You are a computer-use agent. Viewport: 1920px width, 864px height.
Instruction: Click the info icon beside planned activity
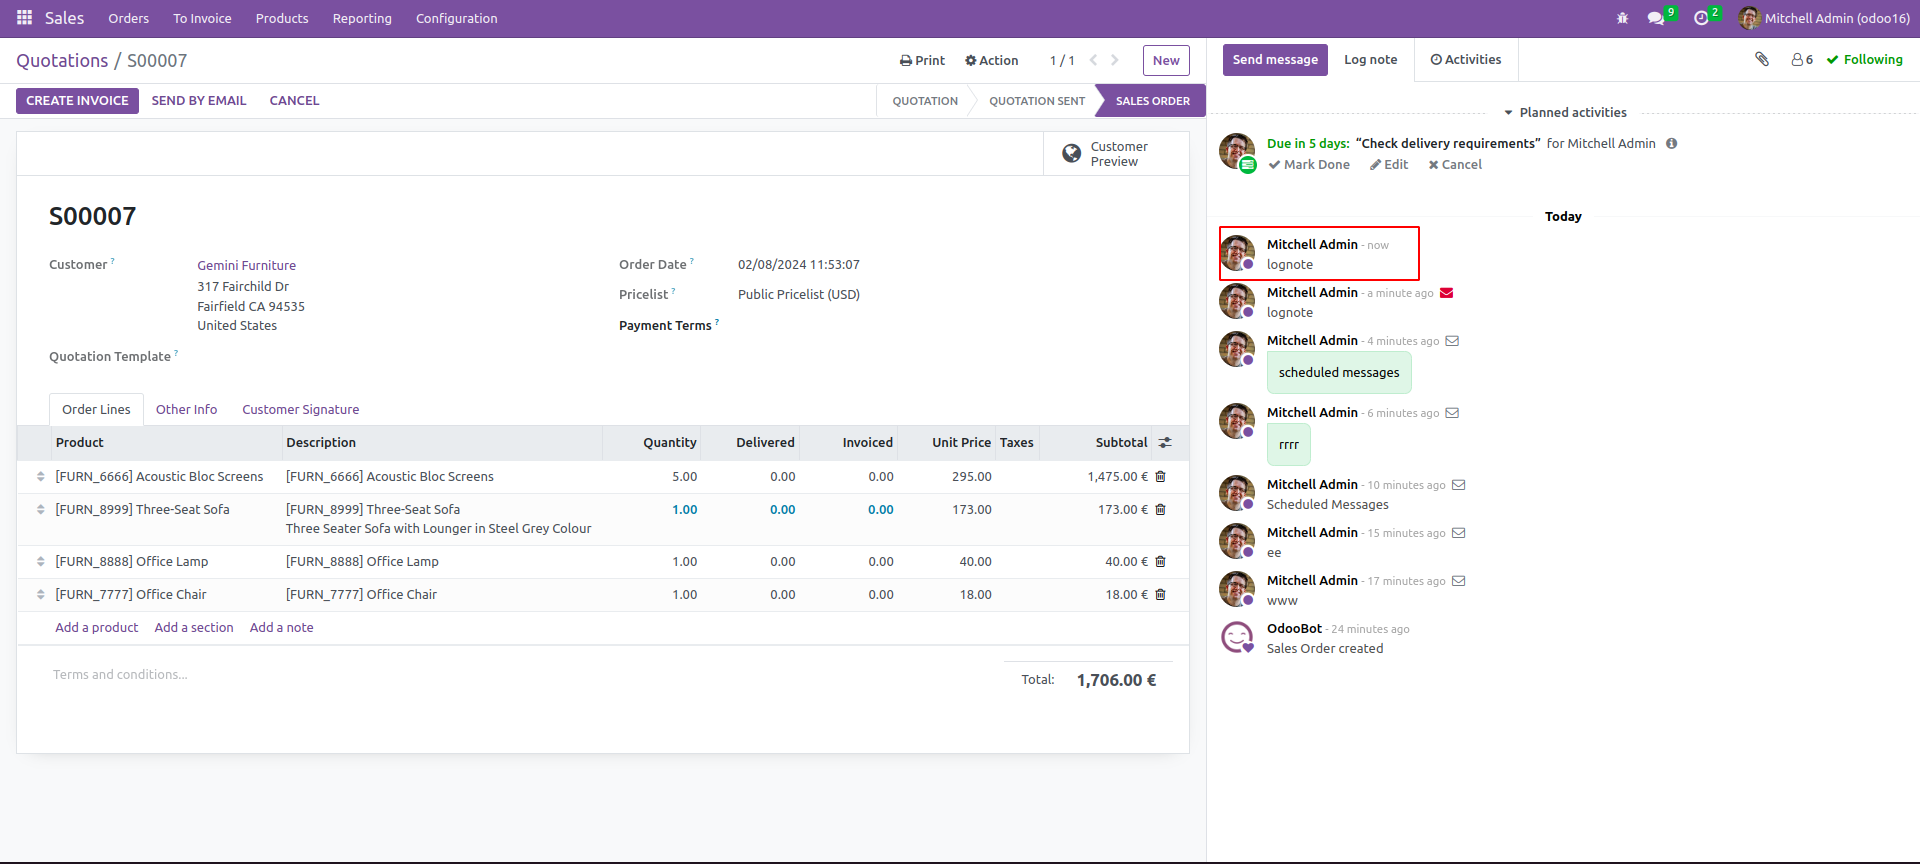pyautogui.click(x=1671, y=144)
